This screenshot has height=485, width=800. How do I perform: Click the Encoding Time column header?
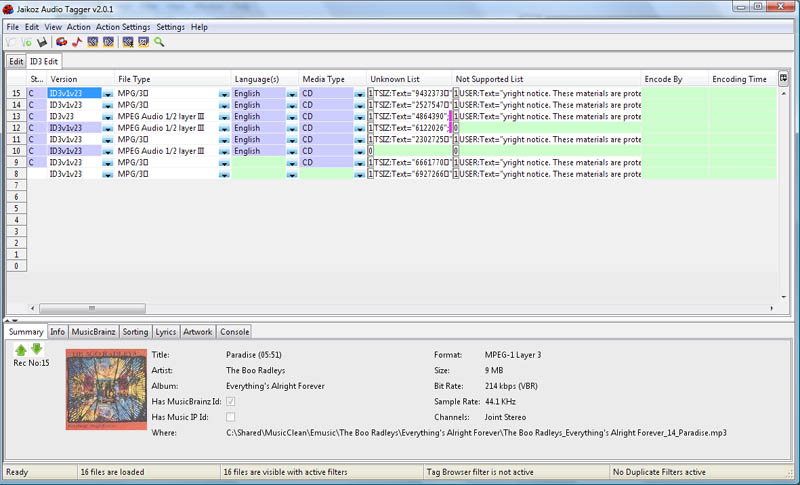point(742,79)
